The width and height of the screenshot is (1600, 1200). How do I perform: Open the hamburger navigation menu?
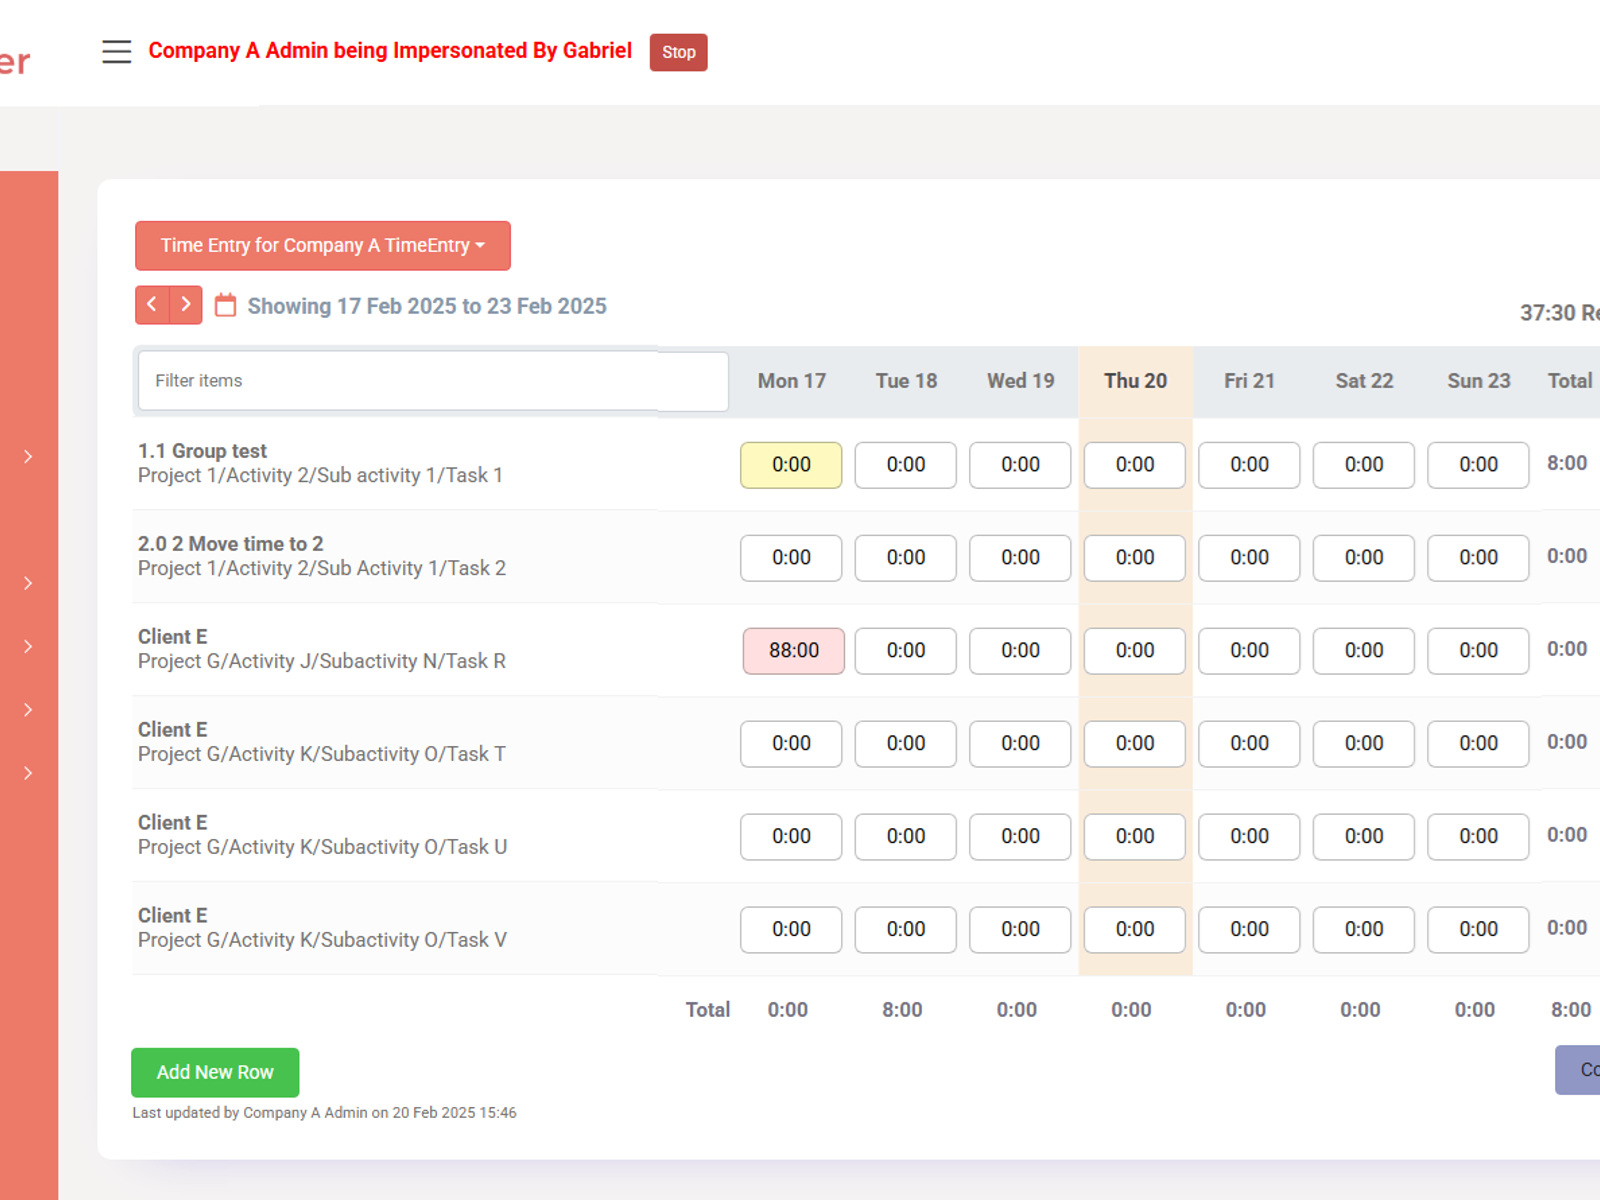pyautogui.click(x=116, y=51)
